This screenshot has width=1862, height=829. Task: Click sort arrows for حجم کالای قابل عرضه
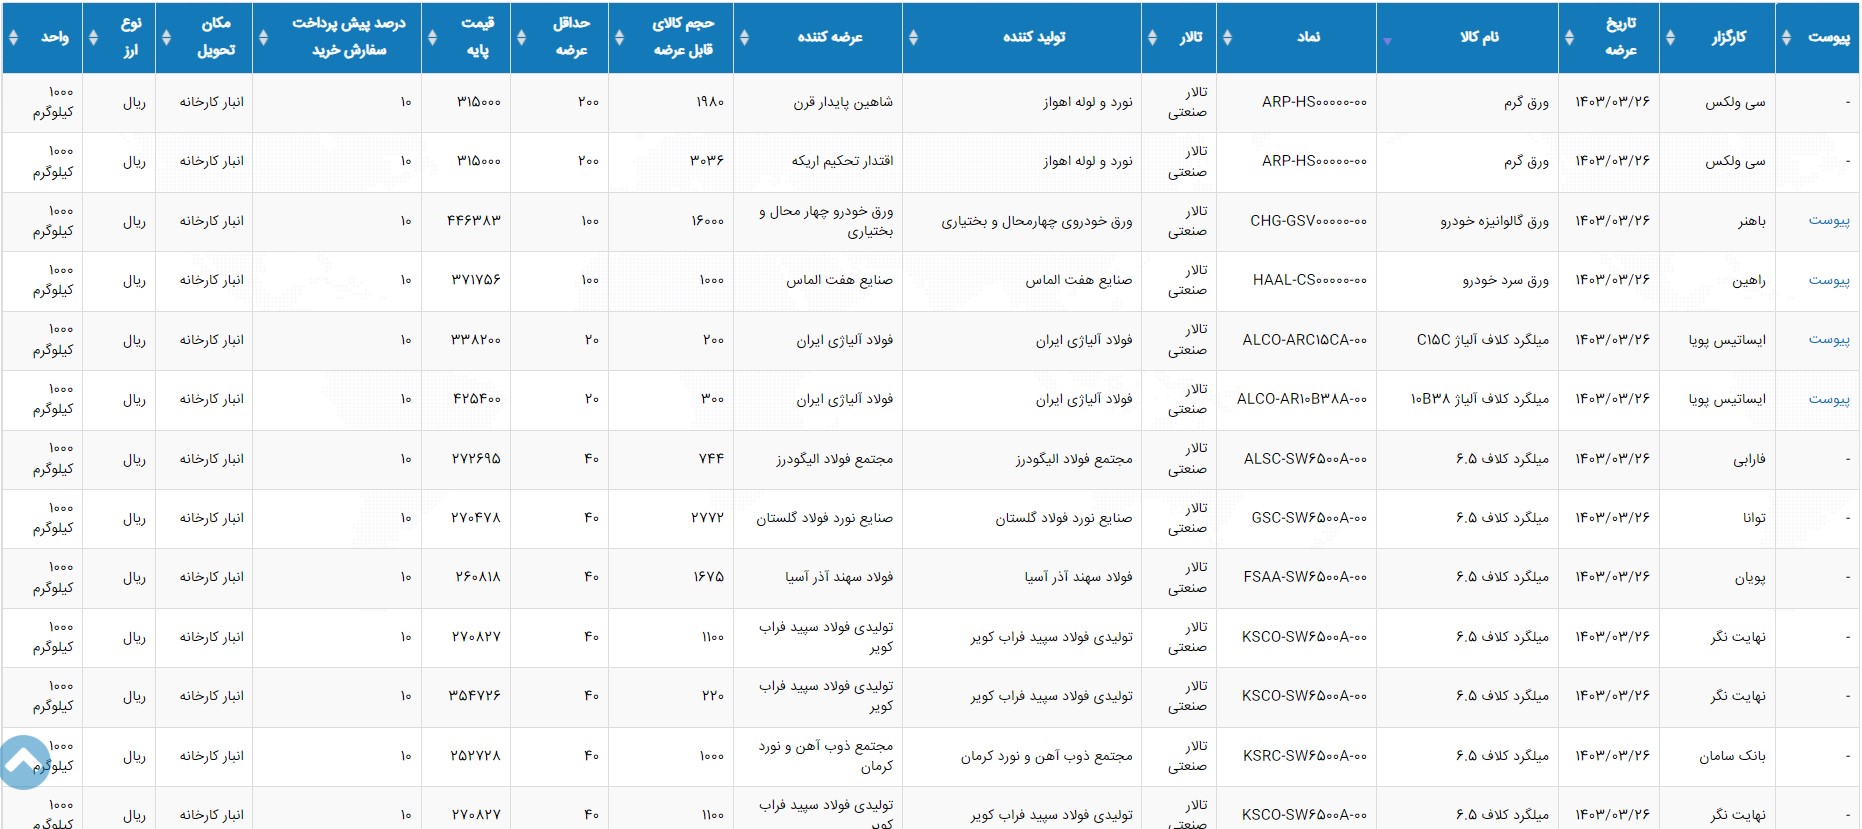click(x=619, y=37)
